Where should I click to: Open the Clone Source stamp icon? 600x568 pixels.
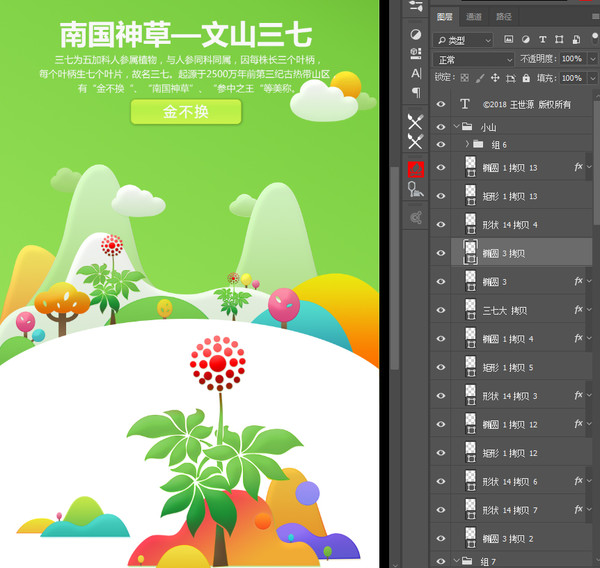click(x=415, y=189)
